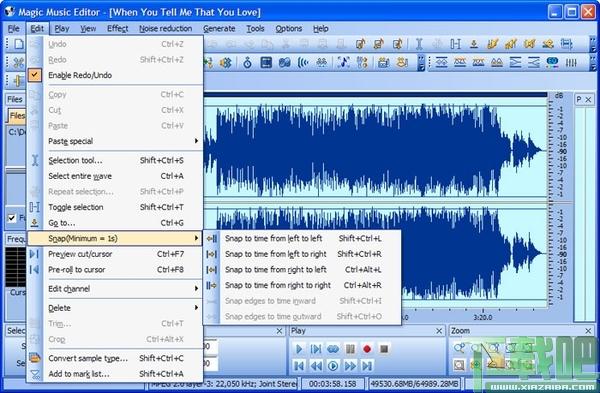Click the circled play button in the Play panel
Viewport: 600px width, 393px height.
click(333, 366)
